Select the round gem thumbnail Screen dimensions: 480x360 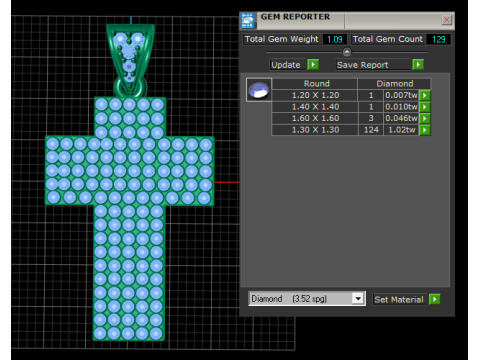(x=259, y=90)
